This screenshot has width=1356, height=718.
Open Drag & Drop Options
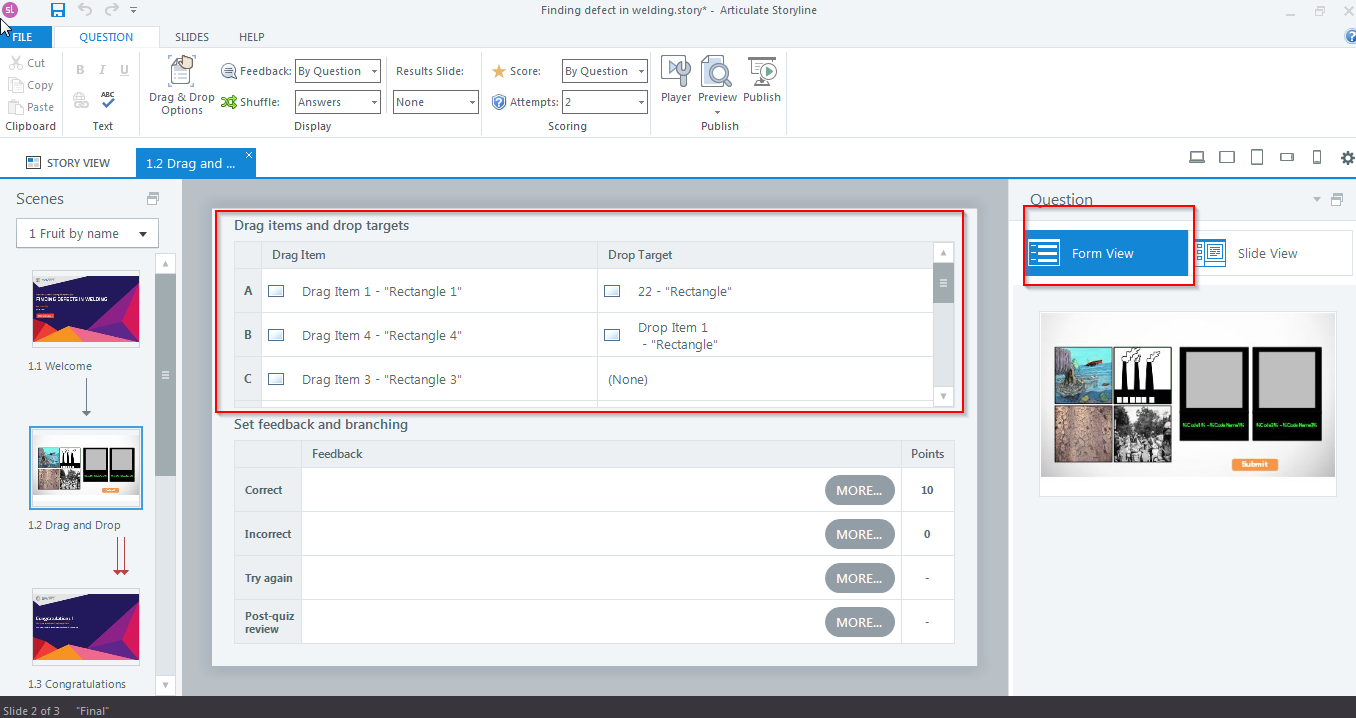click(181, 86)
